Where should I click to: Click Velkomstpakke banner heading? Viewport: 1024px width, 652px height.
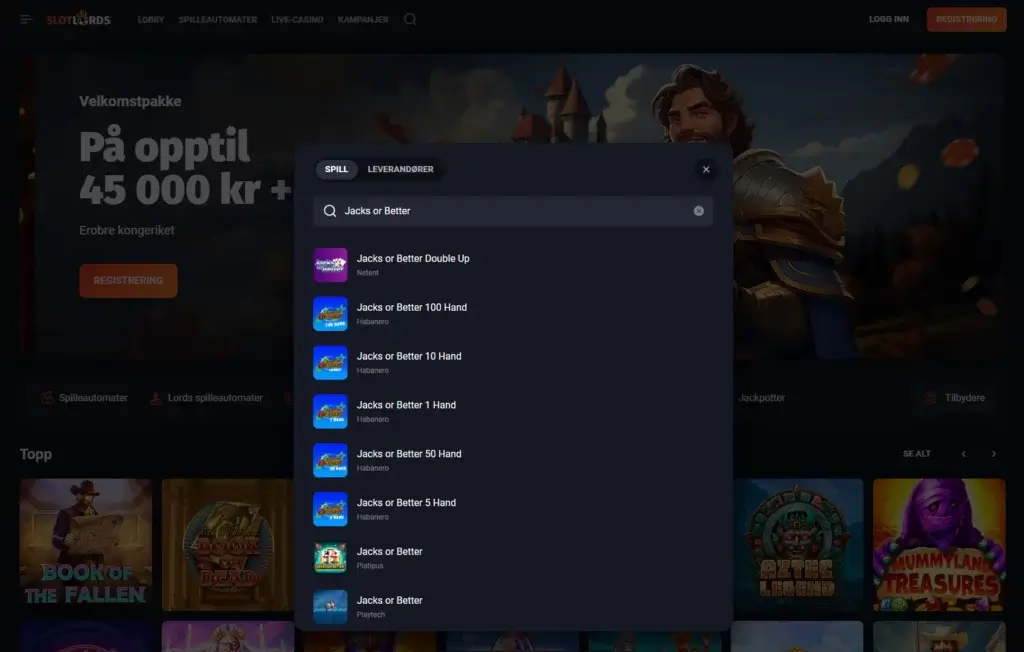point(131,101)
